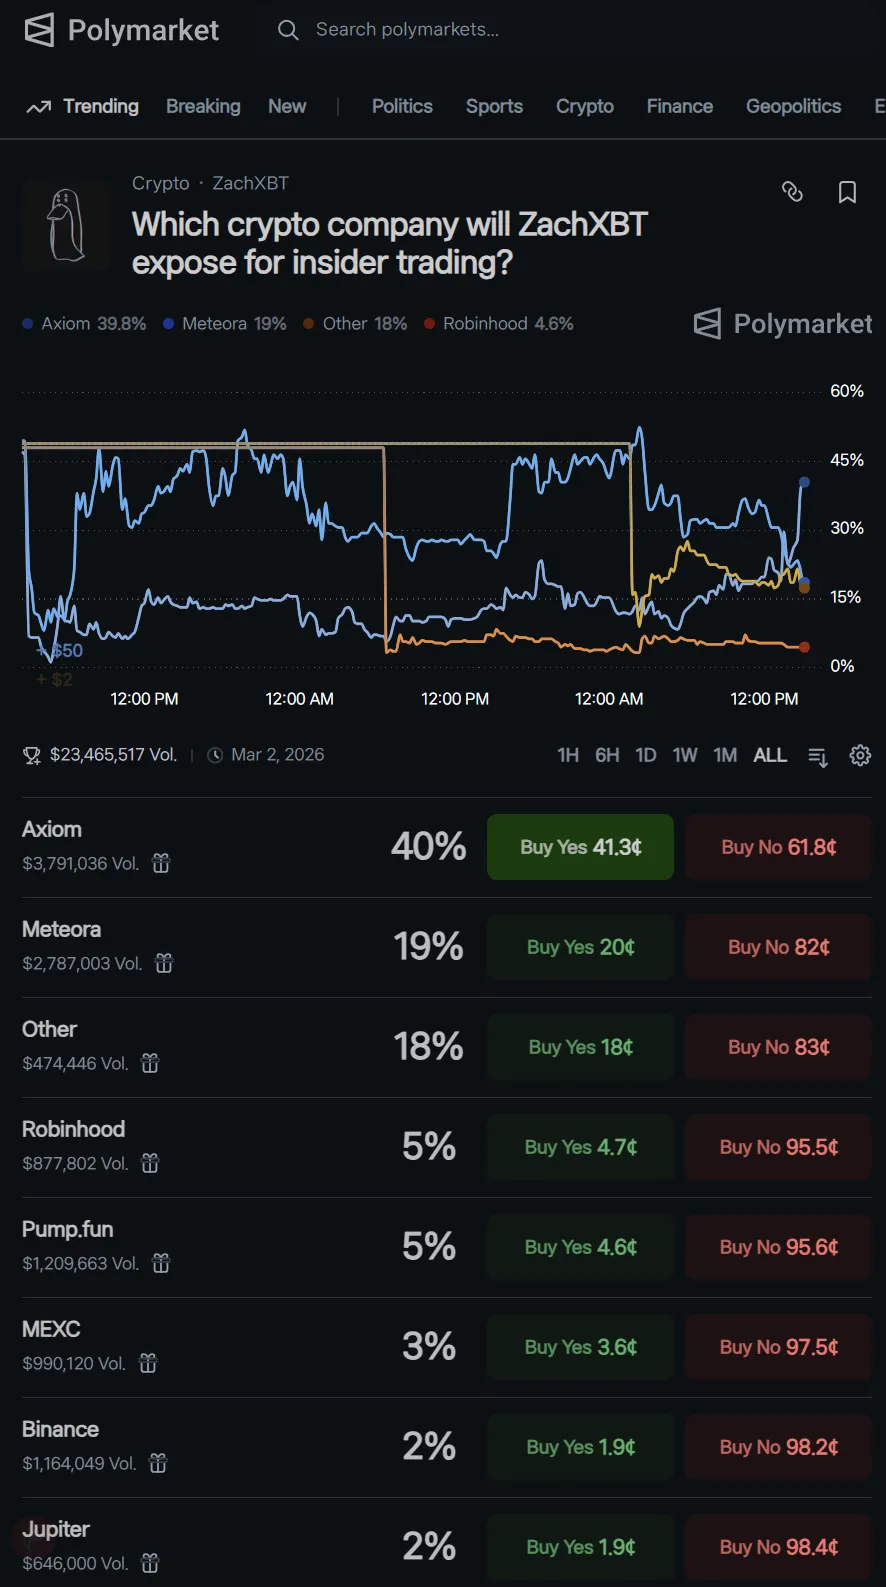Viewport: 886px width, 1587px height.
Task: Buy No on Meteora at 82¢
Action: tap(778, 947)
